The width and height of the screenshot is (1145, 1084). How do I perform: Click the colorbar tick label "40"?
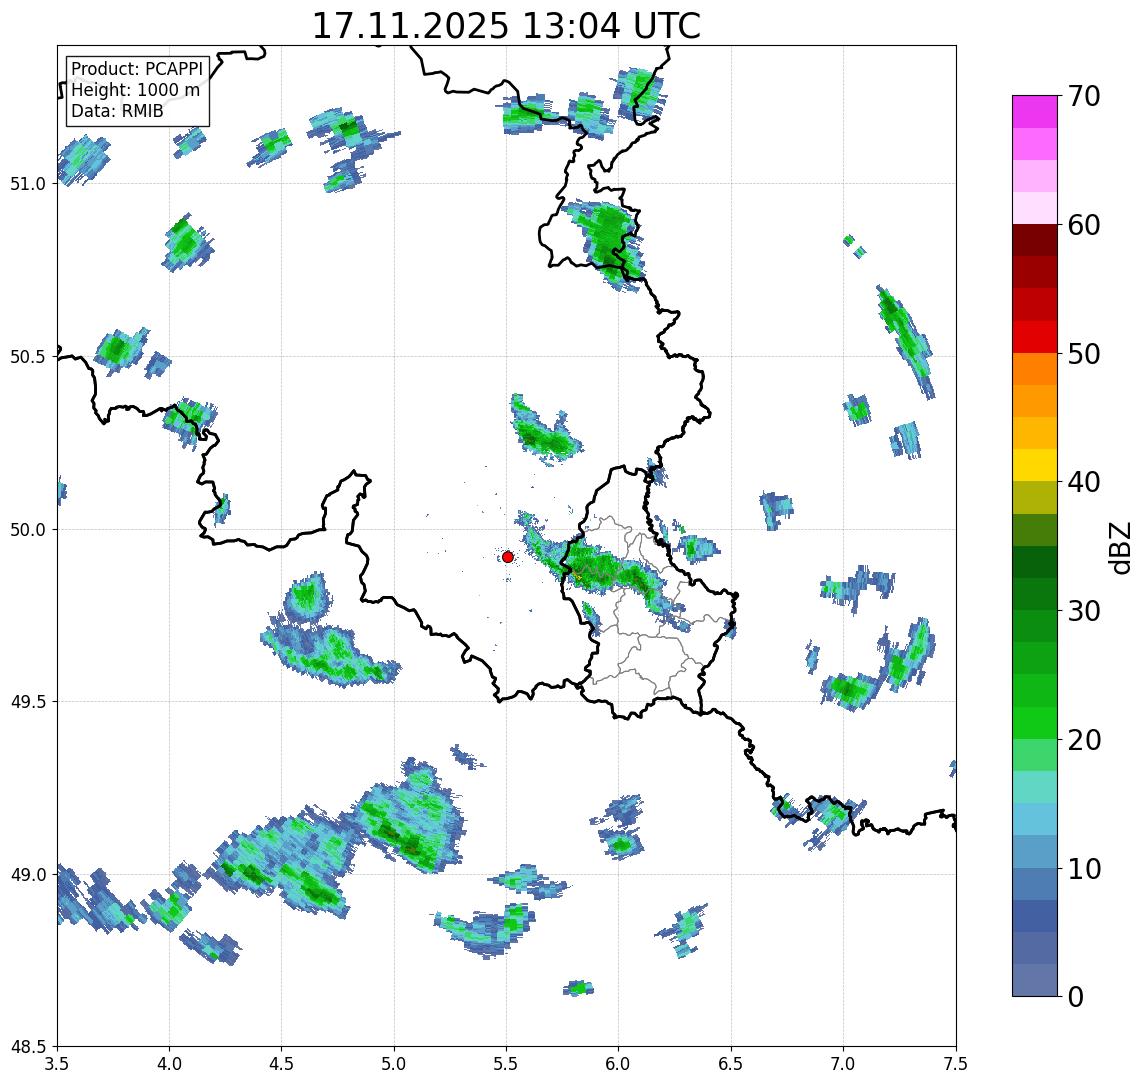point(1084,482)
